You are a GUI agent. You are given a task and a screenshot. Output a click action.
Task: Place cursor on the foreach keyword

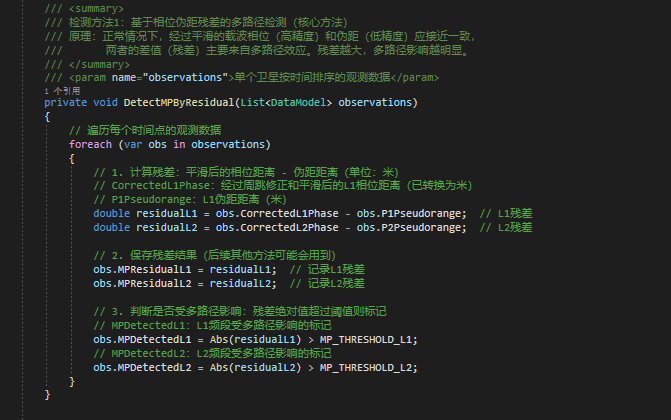[90, 145]
